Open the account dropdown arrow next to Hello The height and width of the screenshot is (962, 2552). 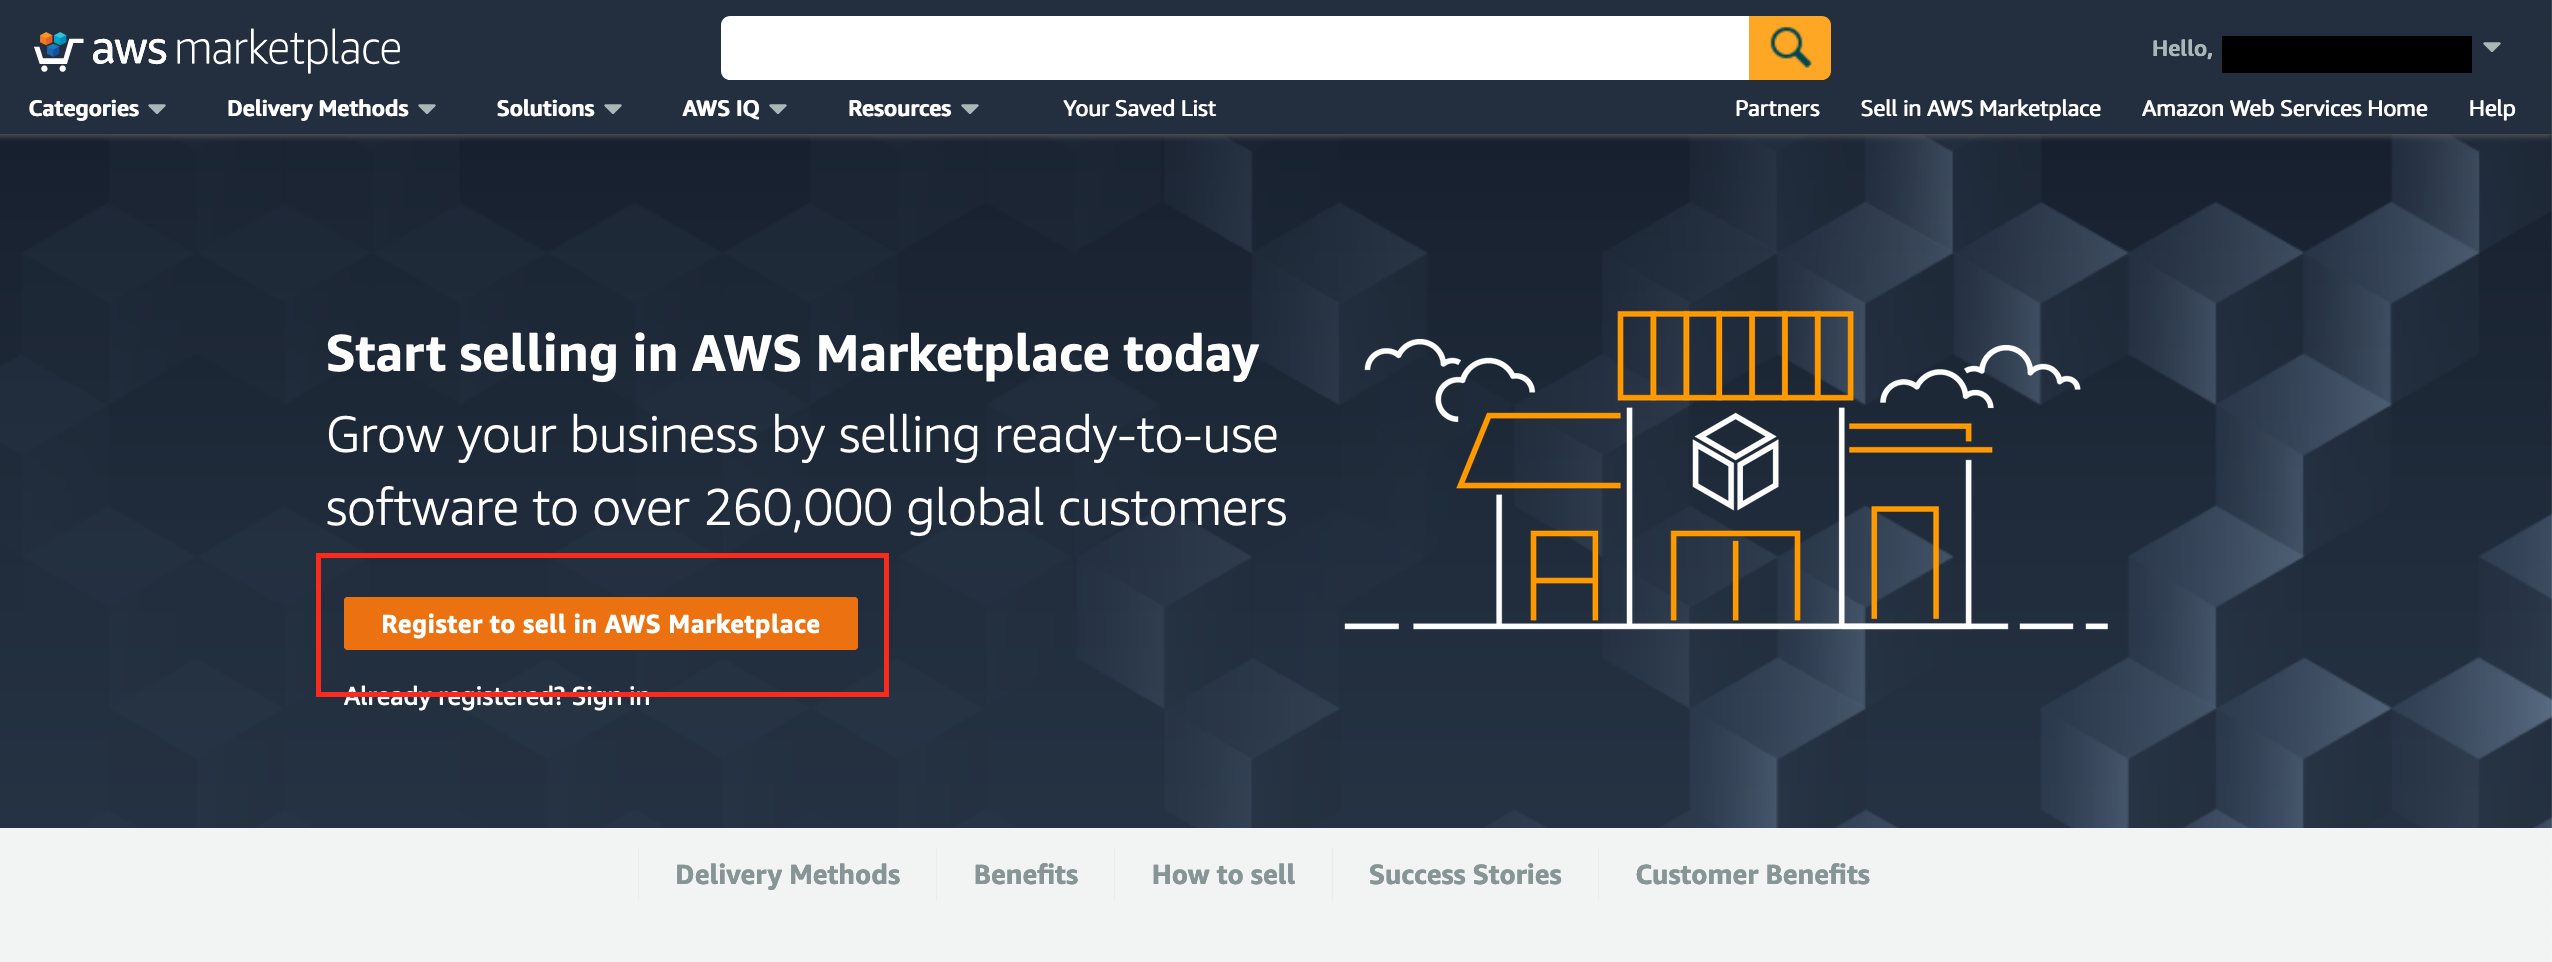click(x=2492, y=47)
